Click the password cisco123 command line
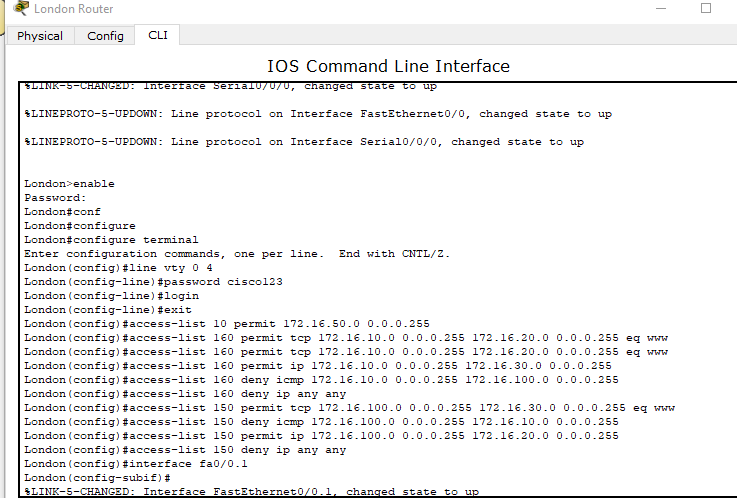The image size is (737, 498). [x=154, y=282]
